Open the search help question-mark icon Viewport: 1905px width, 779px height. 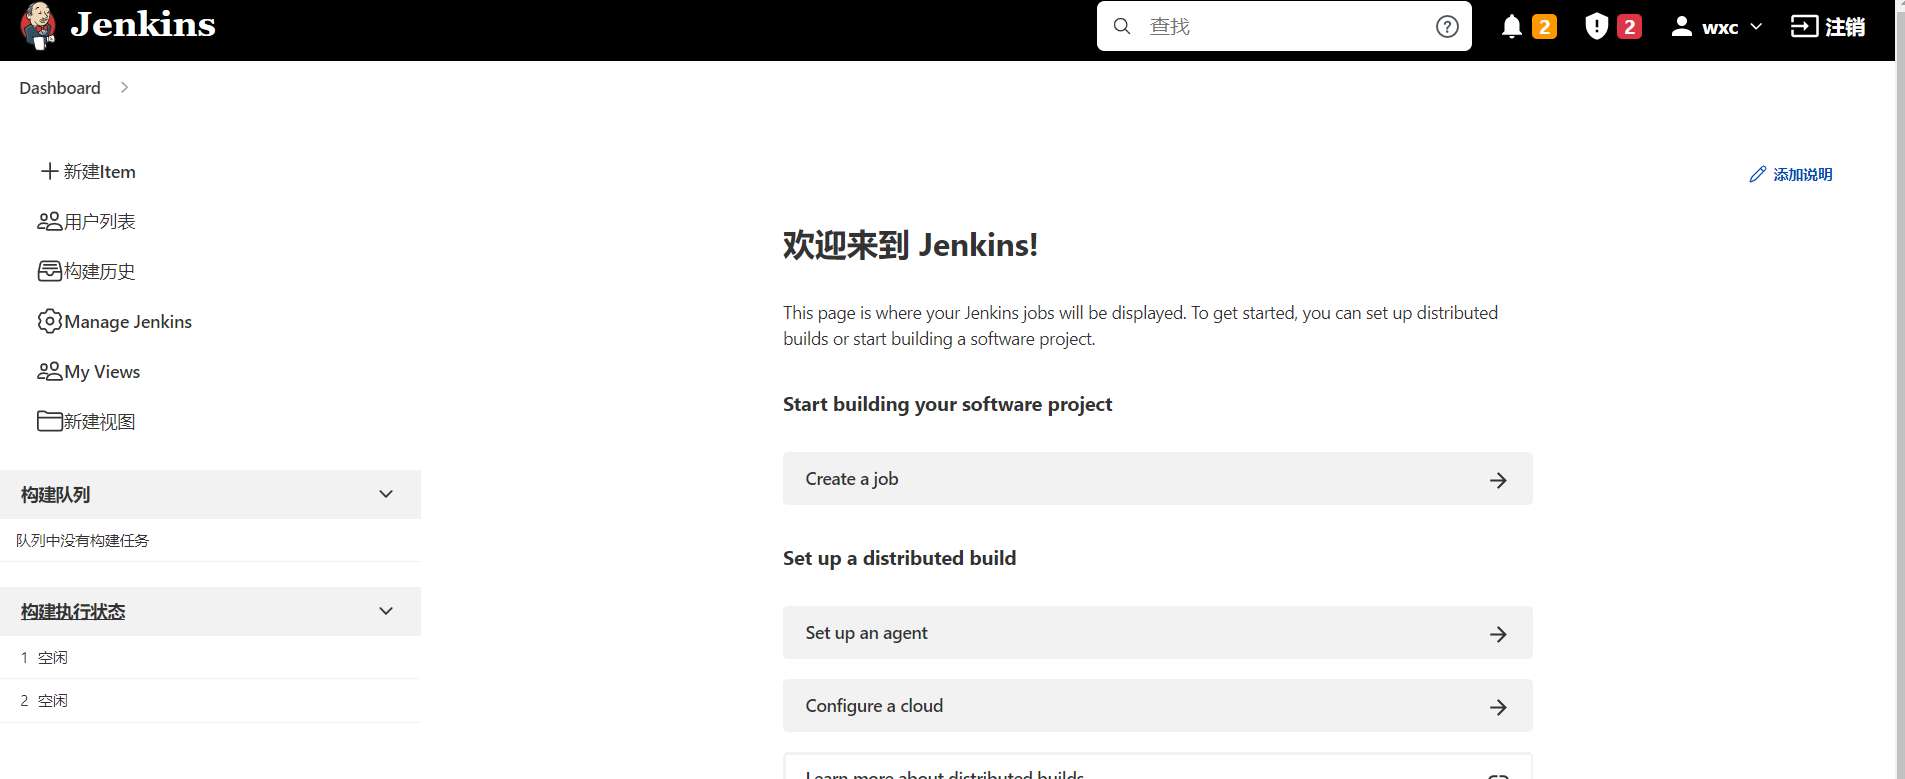1447,26
